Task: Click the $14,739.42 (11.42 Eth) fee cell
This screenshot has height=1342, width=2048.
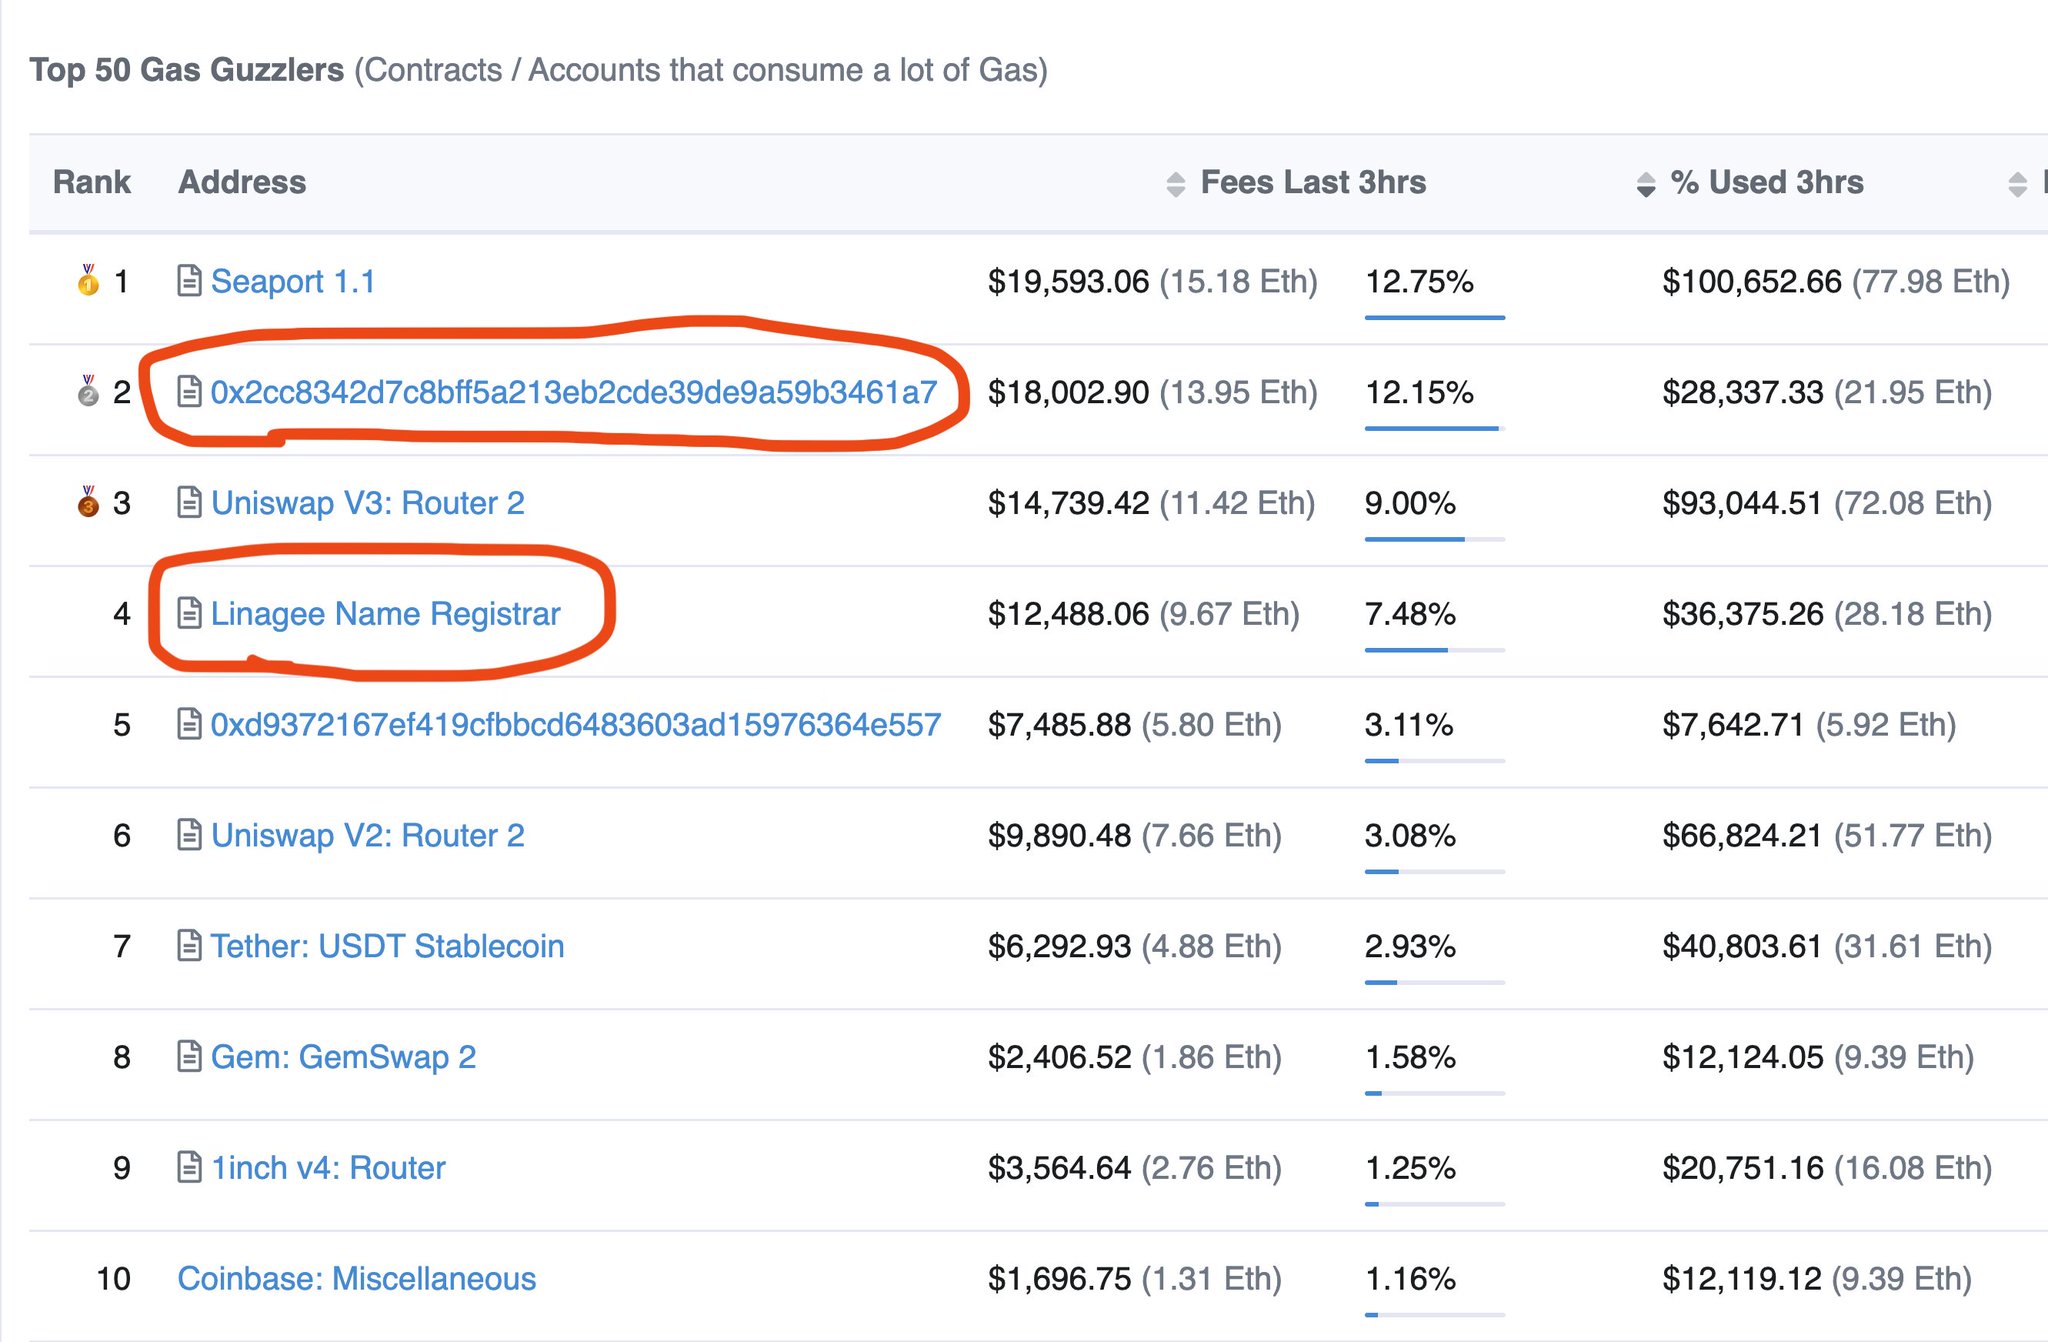Action: click(1151, 502)
